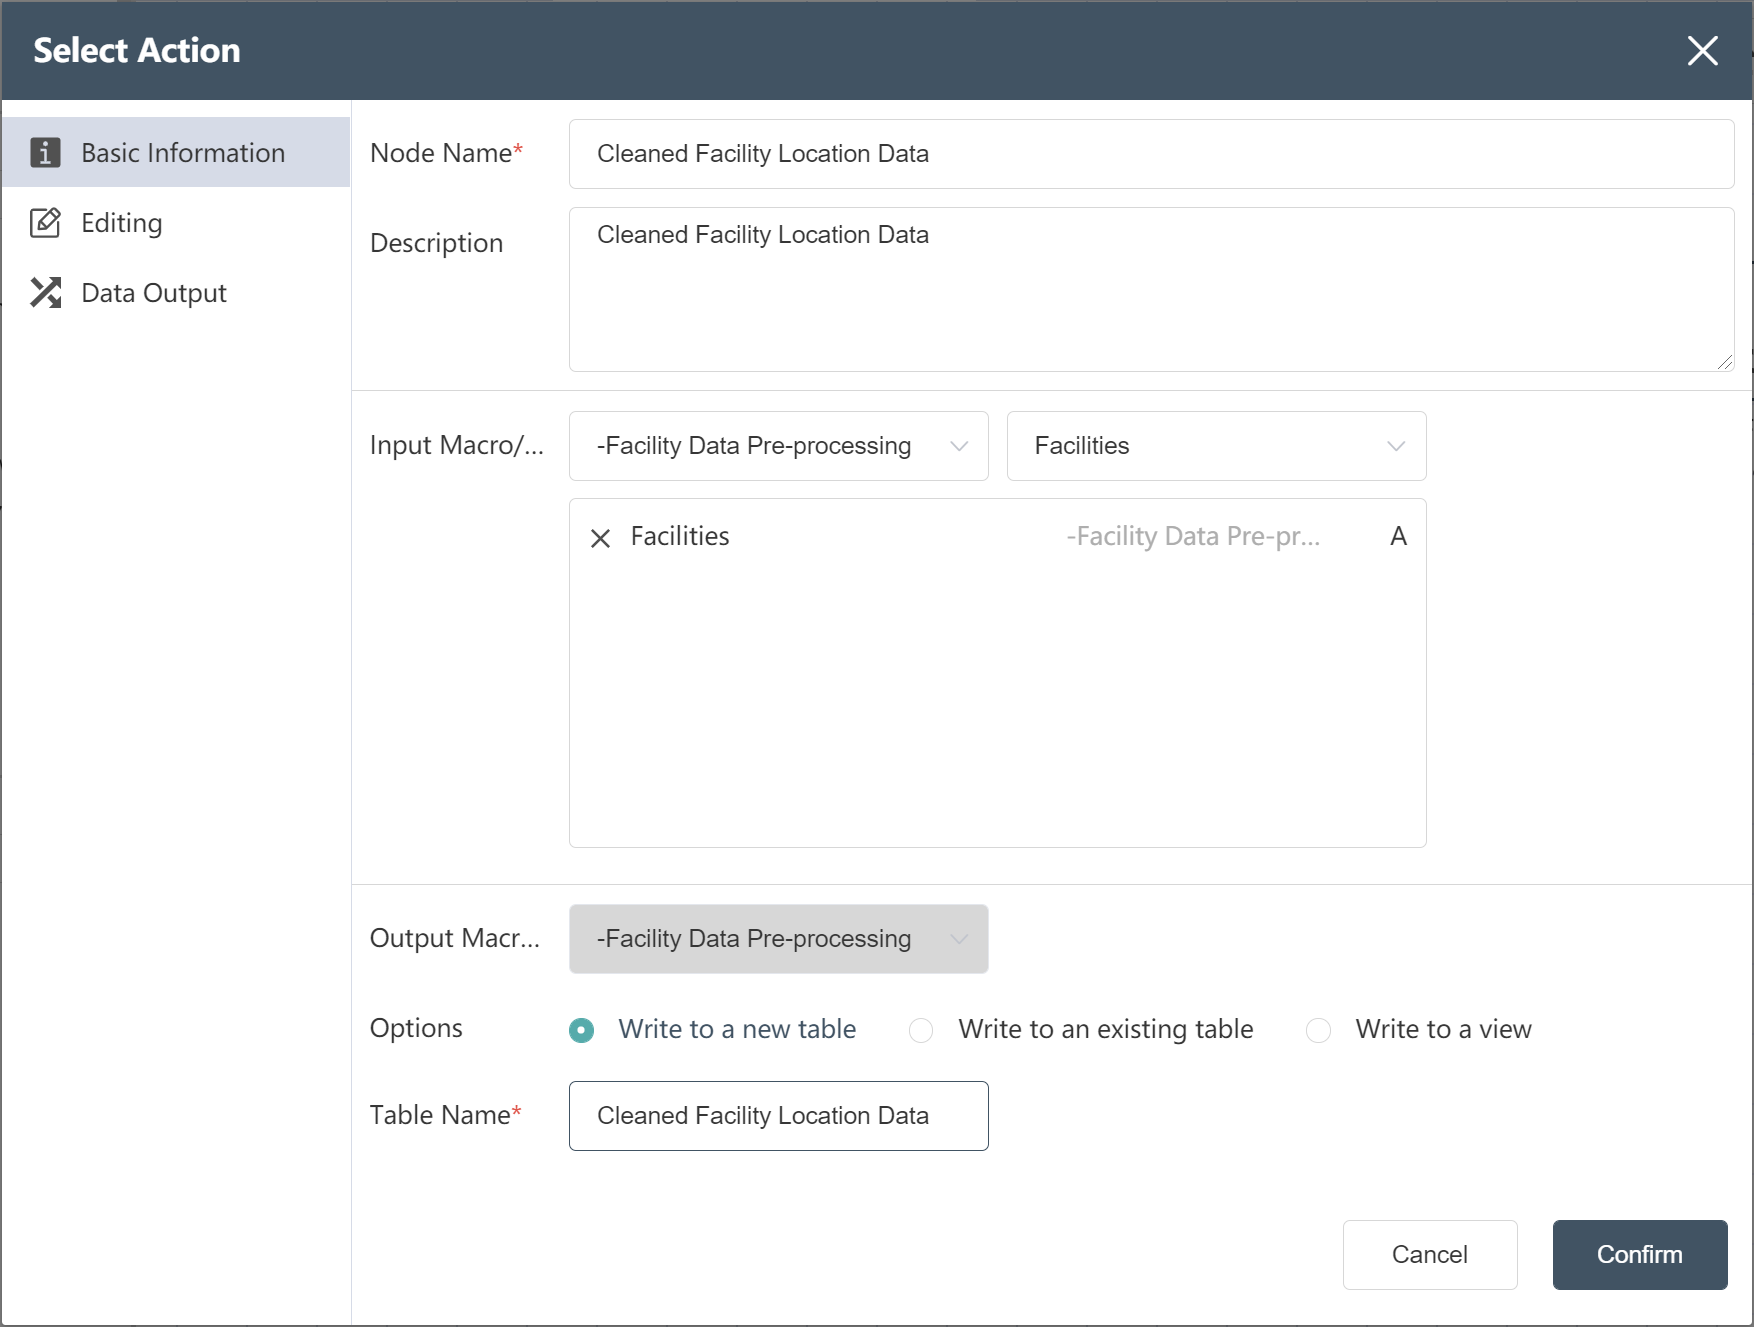1754x1327 pixels.
Task: Click the Data Output shuffle icon
Action: click(x=45, y=292)
